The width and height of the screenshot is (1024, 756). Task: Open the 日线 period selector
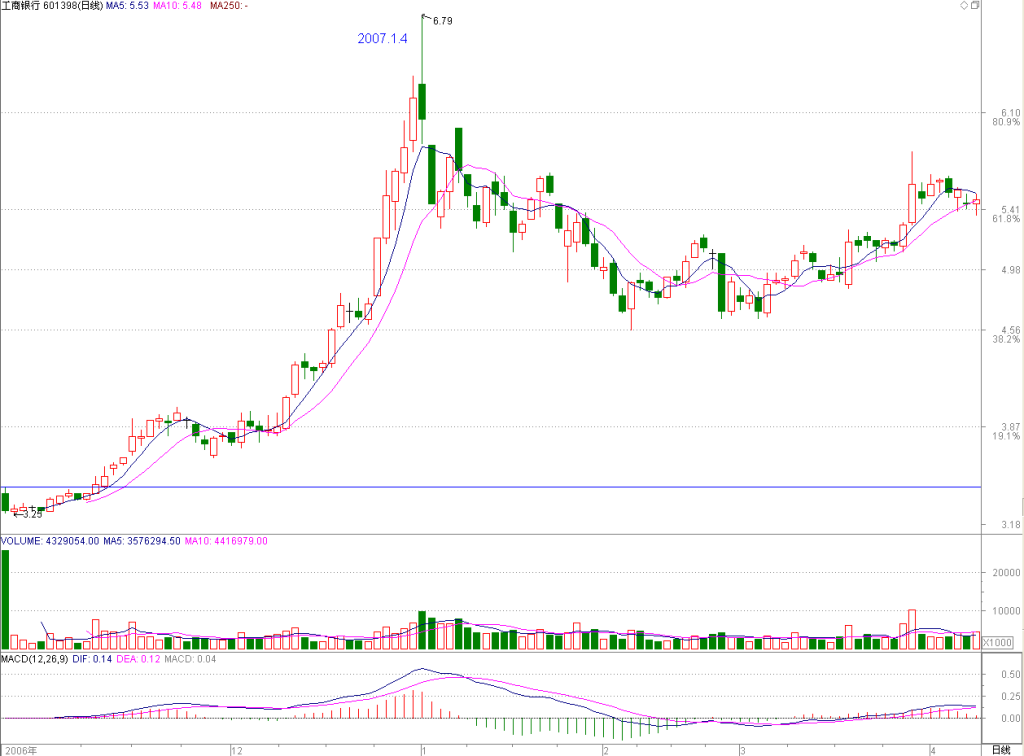coord(1001,750)
